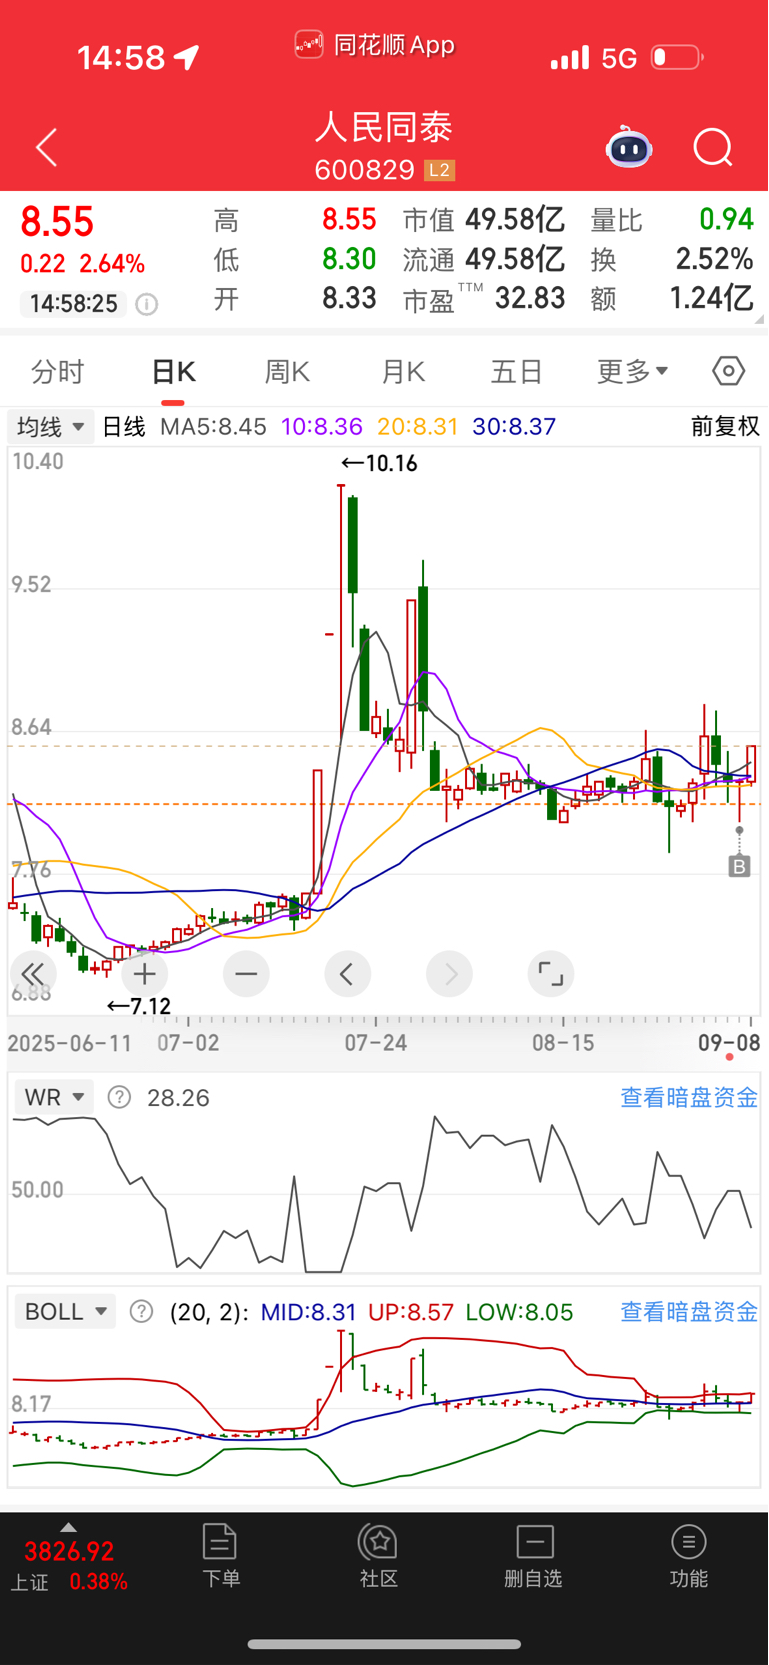Open the 更多 dropdown
The image size is (769, 1665).
coord(633,372)
